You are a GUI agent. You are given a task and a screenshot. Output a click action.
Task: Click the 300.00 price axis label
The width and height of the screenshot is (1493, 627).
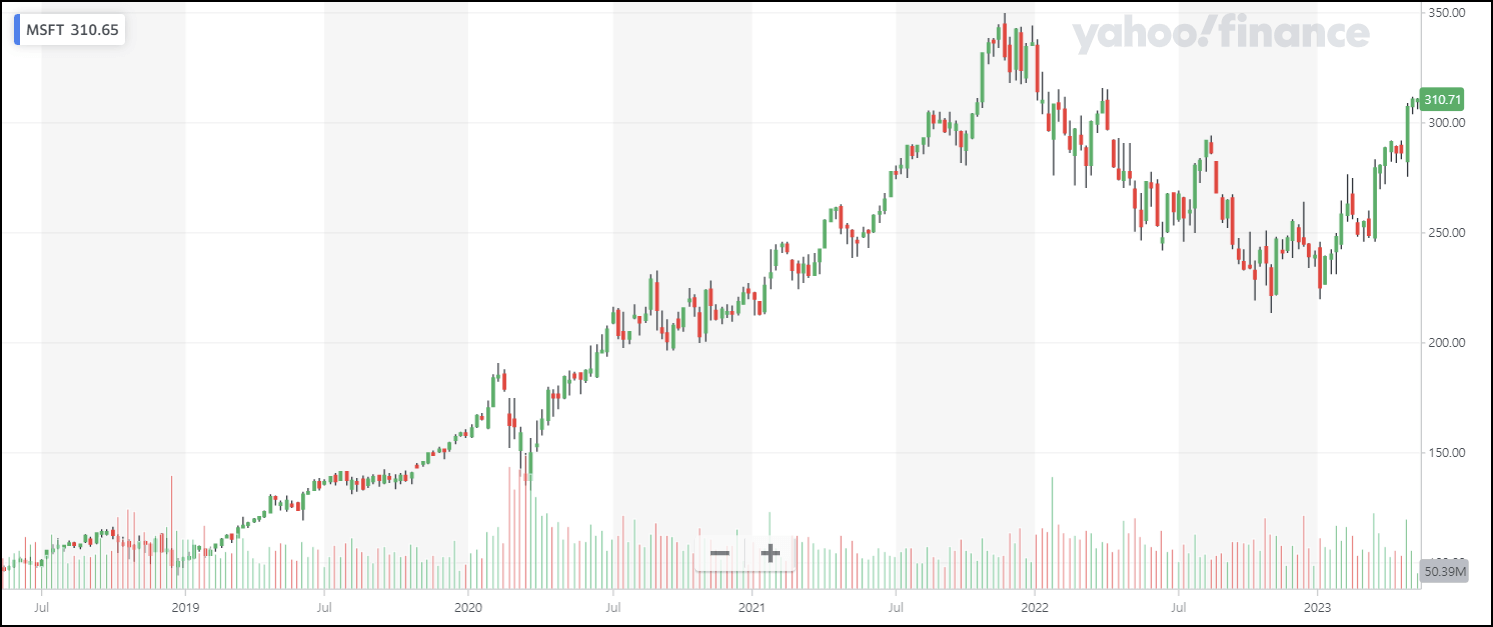(1447, 123)
